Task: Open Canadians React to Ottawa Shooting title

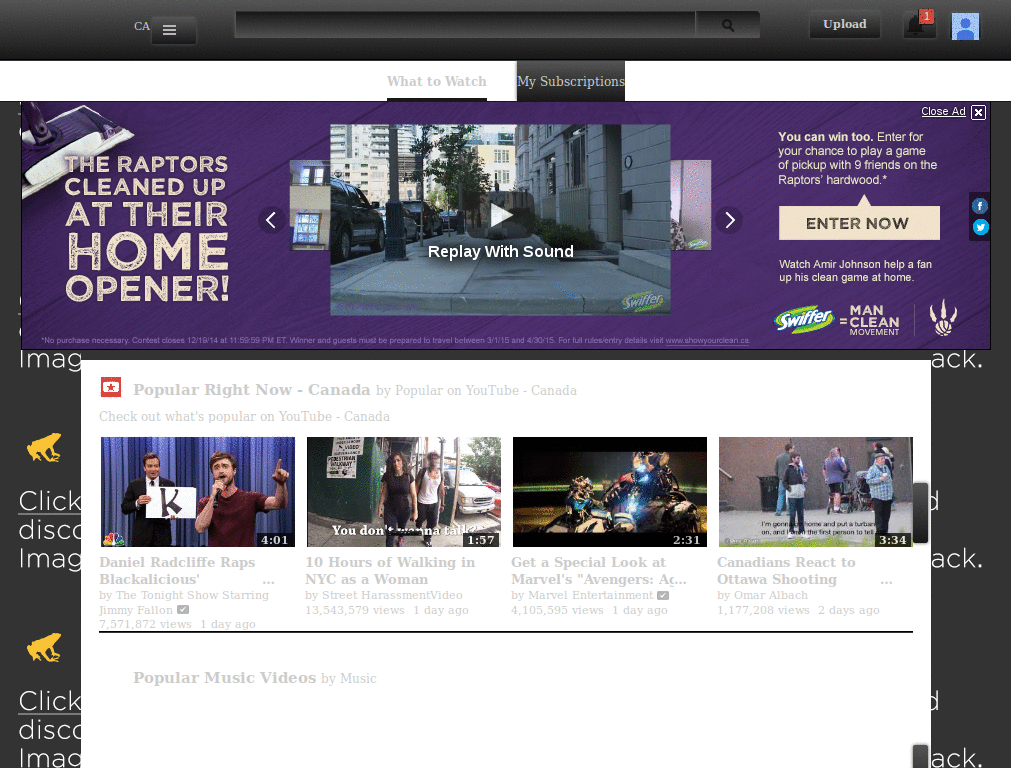Action: pyautogui.click(x=786, y=571)
